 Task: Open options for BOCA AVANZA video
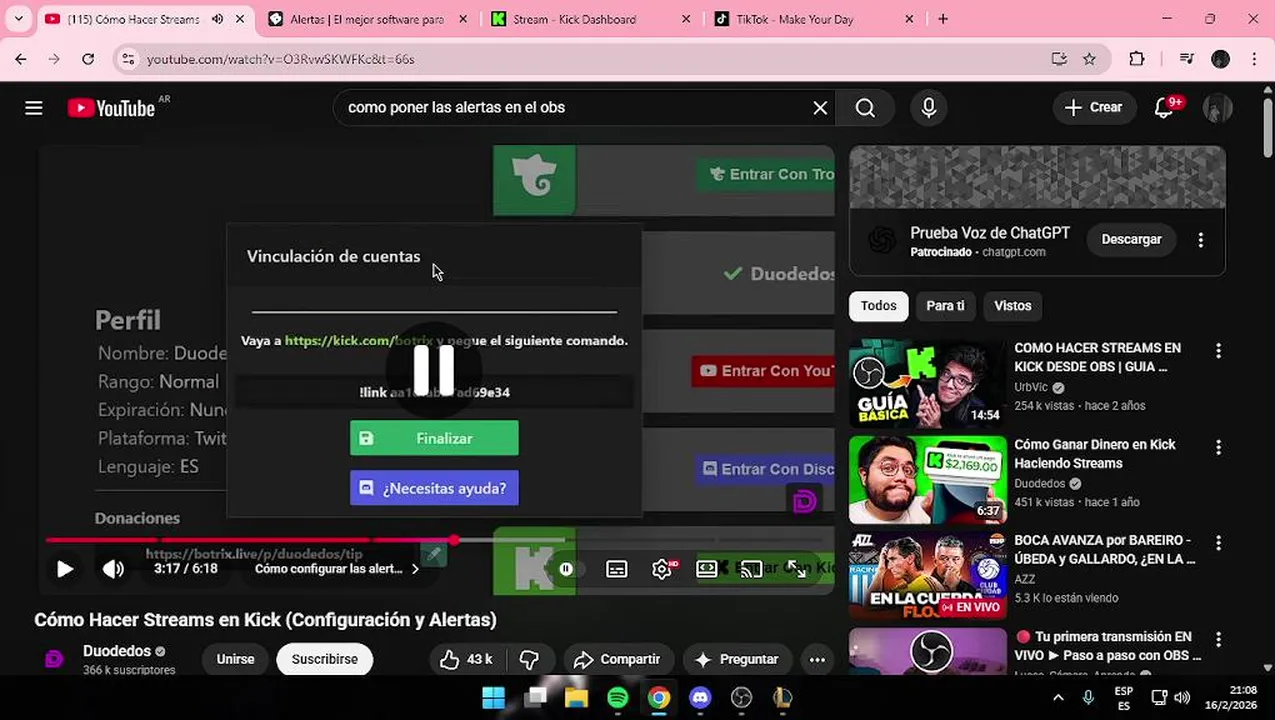[1218, 543]
